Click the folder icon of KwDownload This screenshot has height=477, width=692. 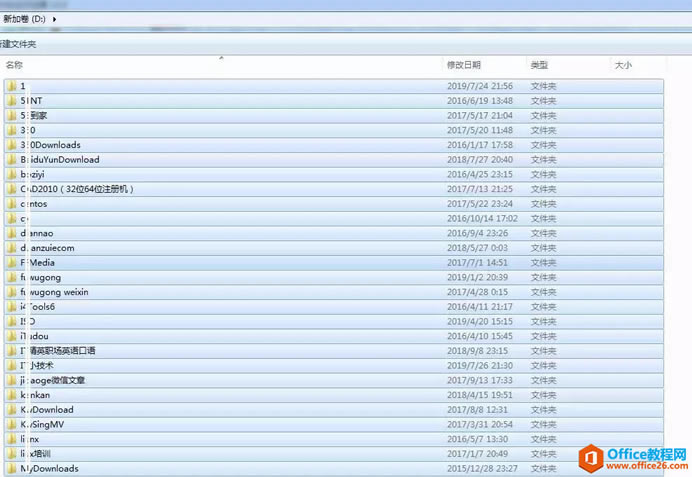pyautogui.click(x=12, y=409)
